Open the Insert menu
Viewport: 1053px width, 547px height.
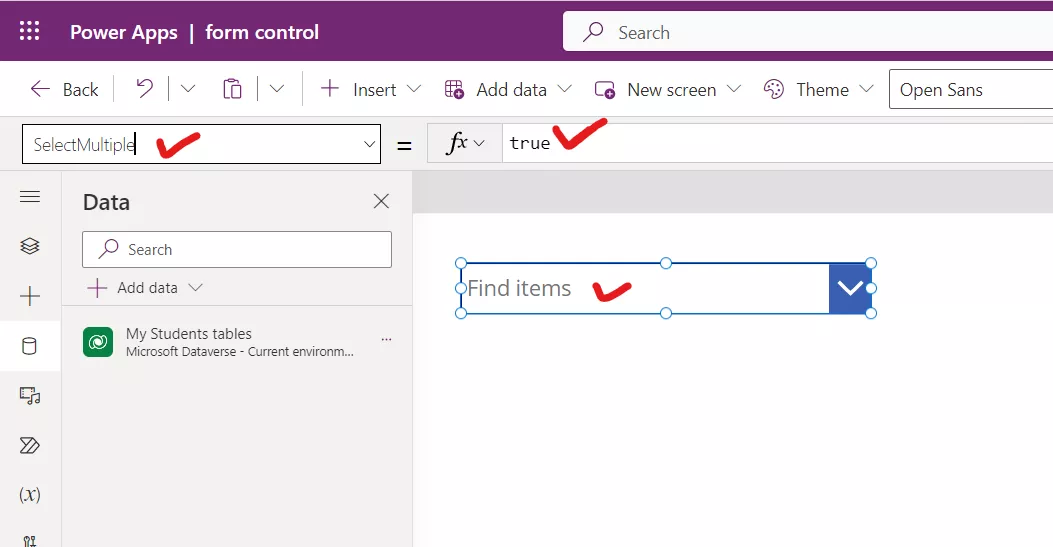click(x=371, y=89)
